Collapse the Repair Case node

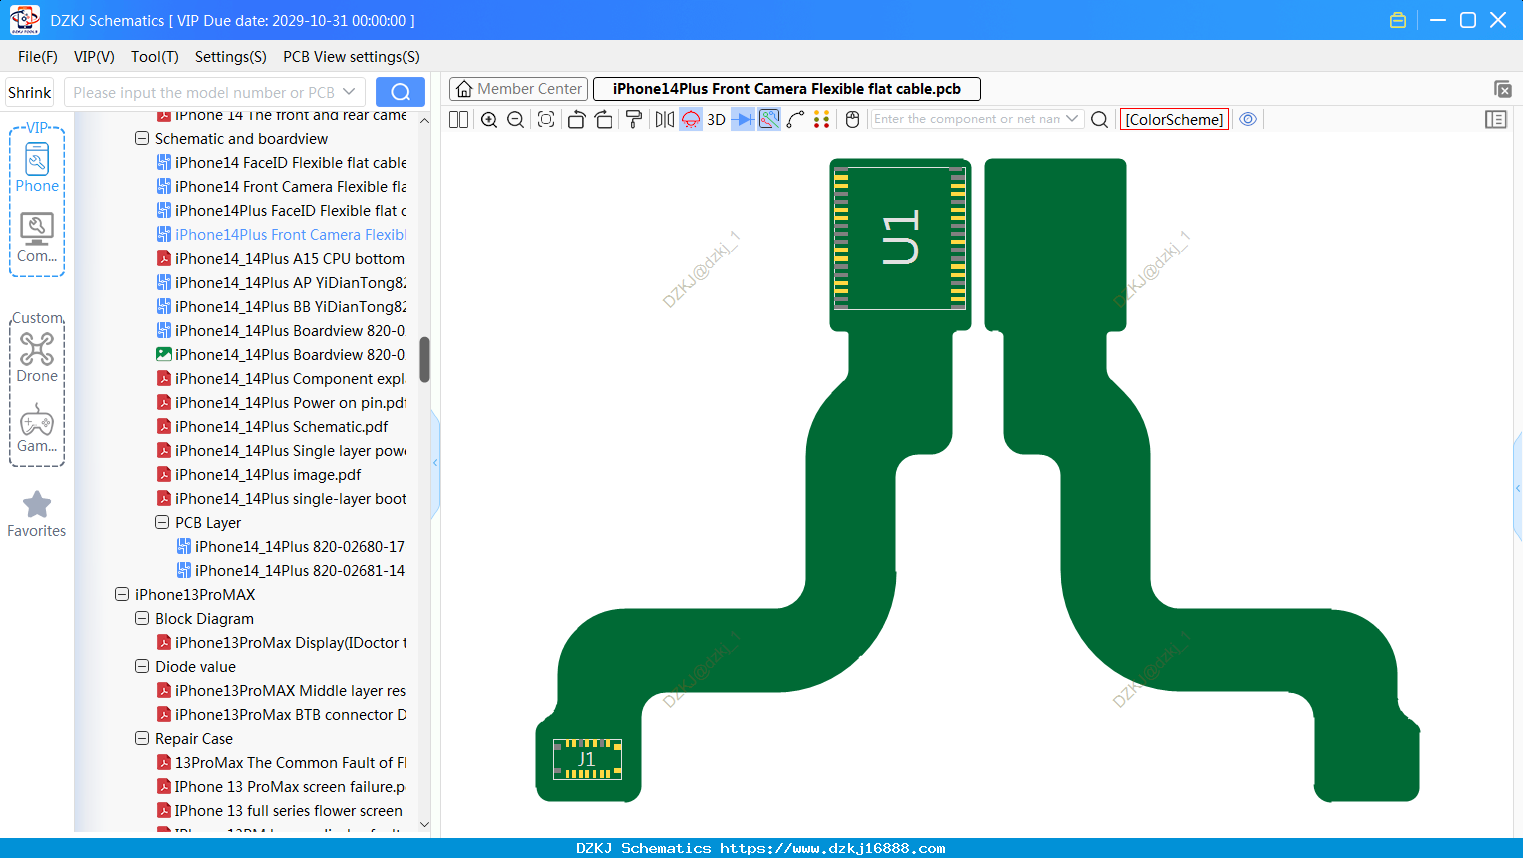(142, 739)
